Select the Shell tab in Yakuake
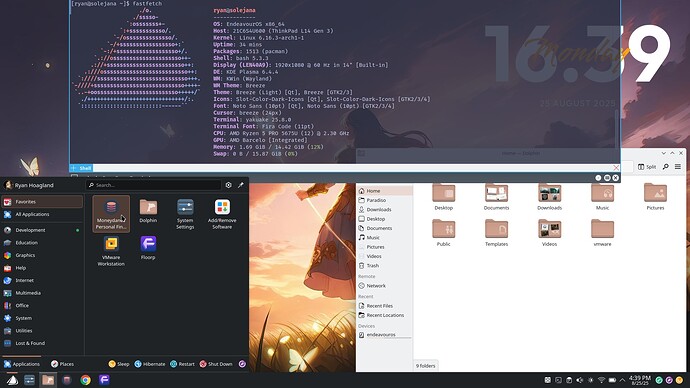This screenshot has width=690, height=388. tap(85, 168)
